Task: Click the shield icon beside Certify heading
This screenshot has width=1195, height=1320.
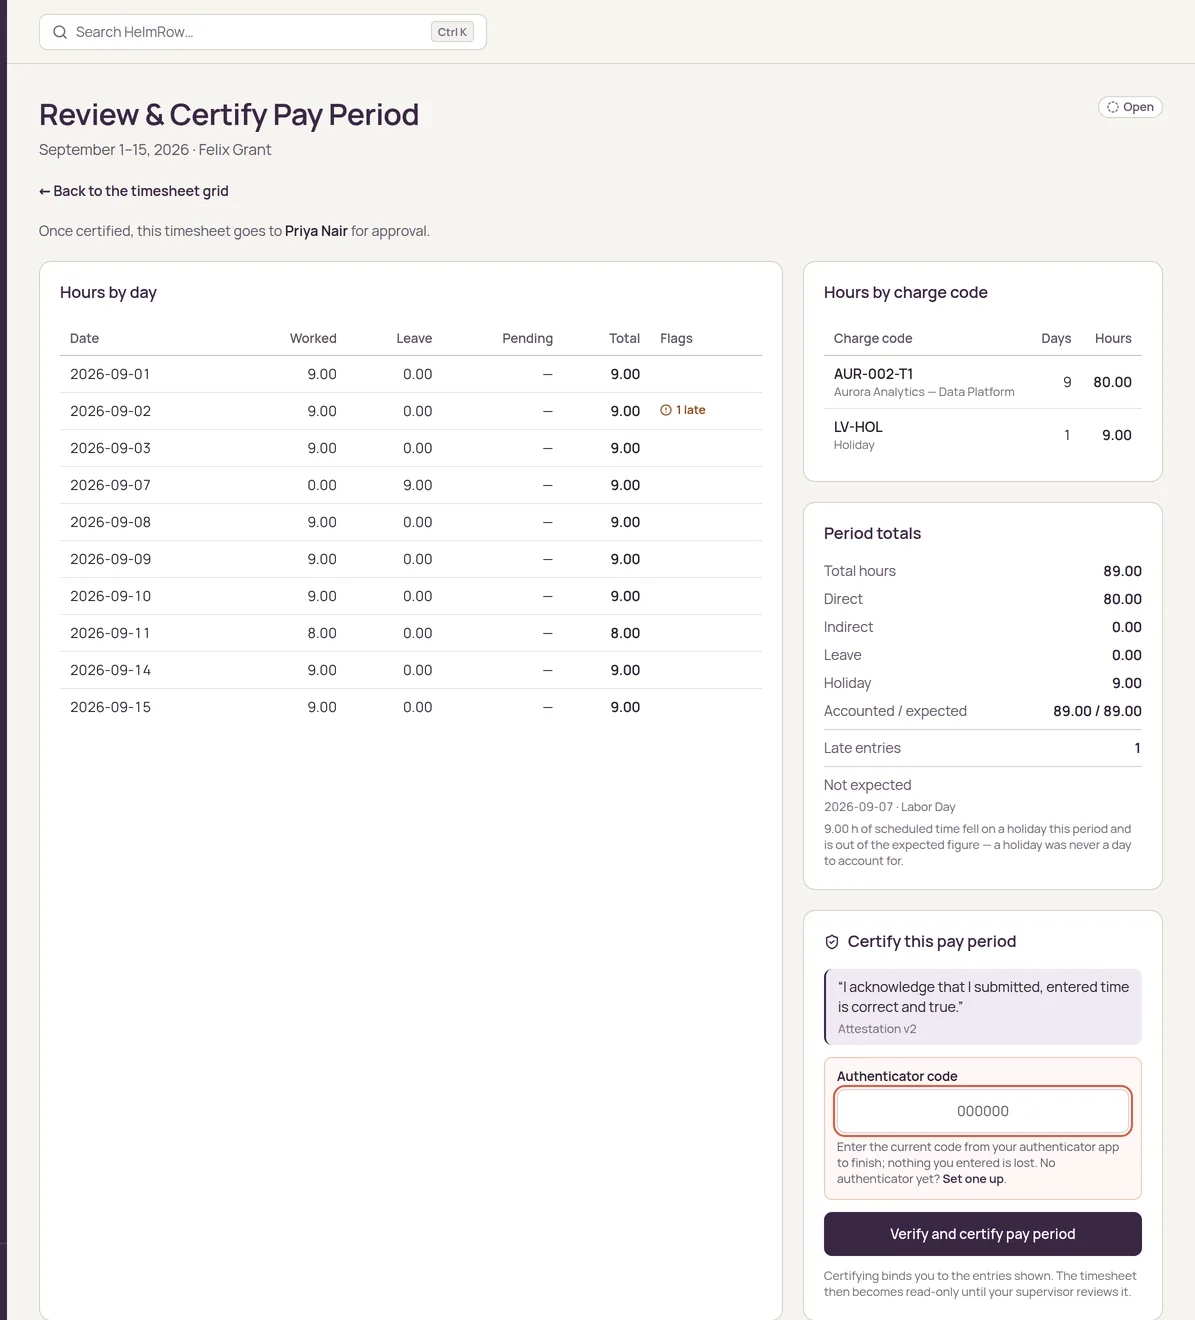Action: click(x=832, y=942)
